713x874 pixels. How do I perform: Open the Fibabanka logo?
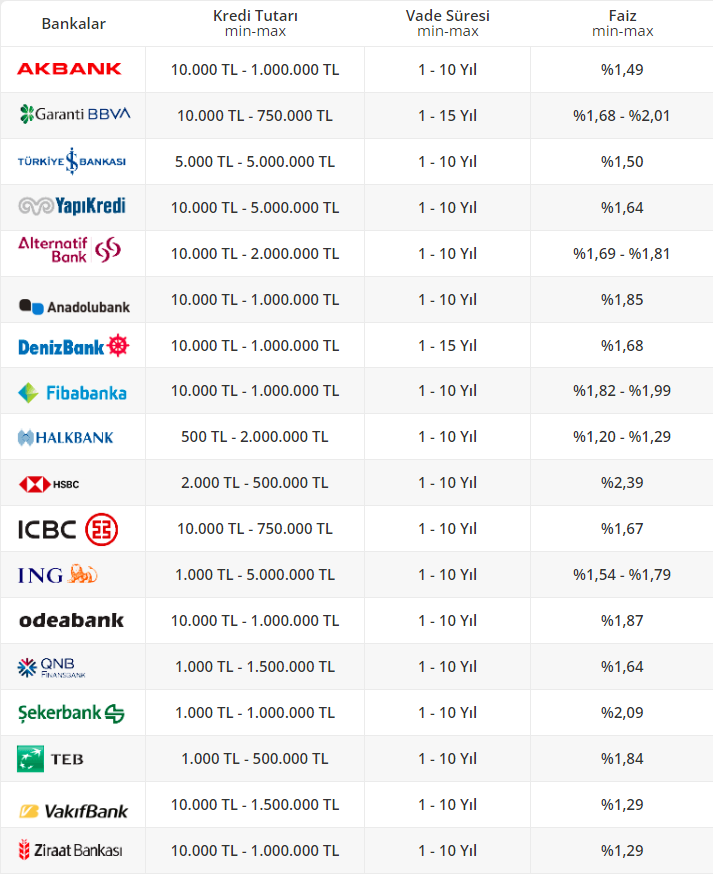coord(73,392)
